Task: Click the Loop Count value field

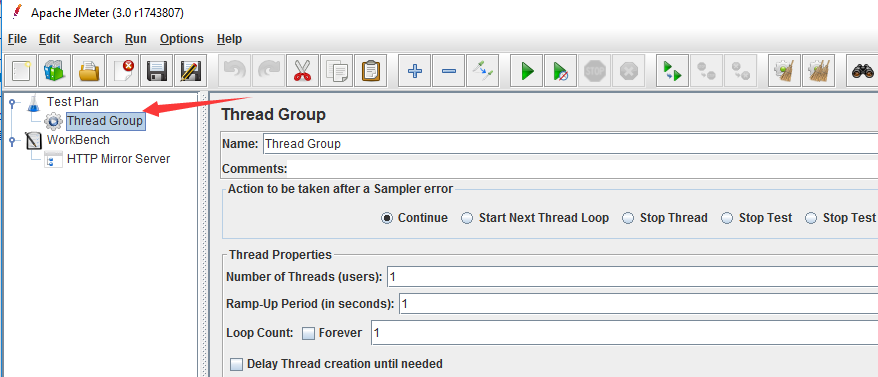Action: [x=624, y=333]
